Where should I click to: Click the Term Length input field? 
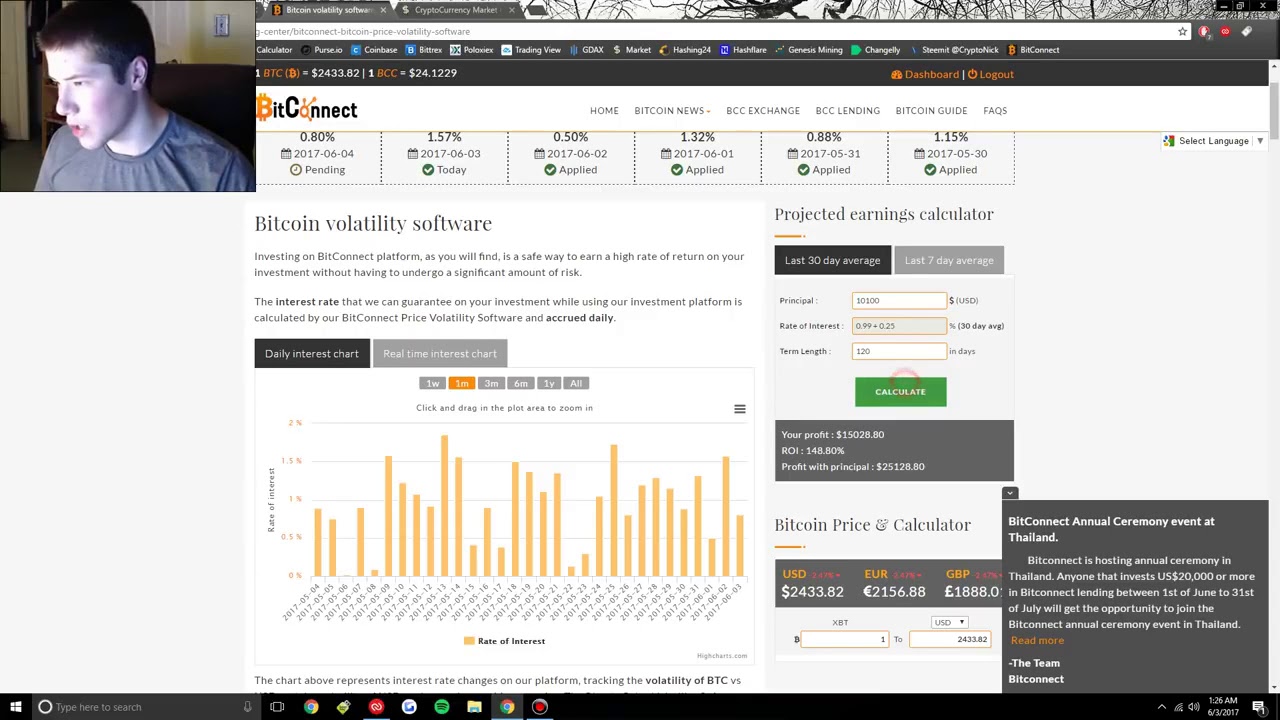899,351
